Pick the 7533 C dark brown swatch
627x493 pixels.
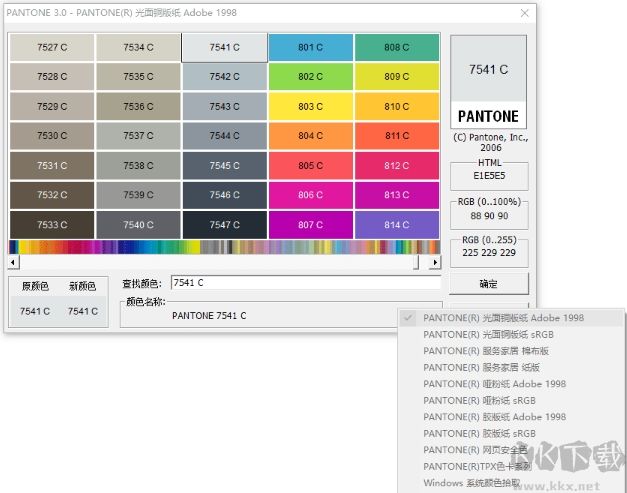[52, 225]
